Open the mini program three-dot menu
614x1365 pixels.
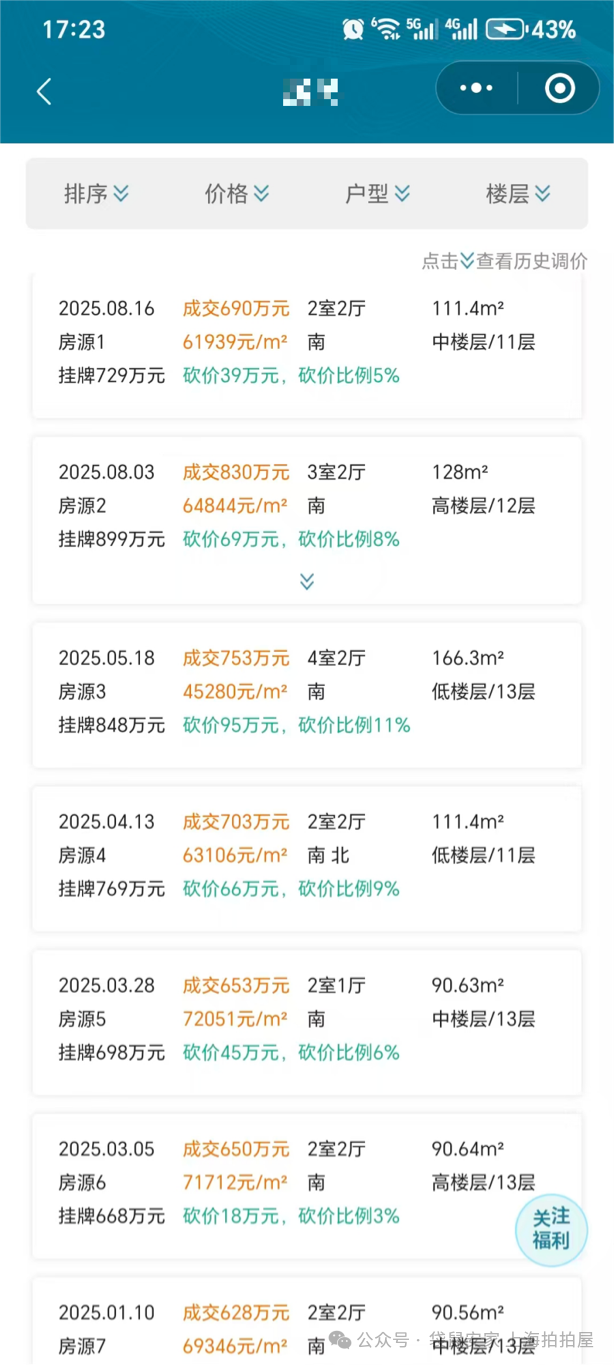476,89
